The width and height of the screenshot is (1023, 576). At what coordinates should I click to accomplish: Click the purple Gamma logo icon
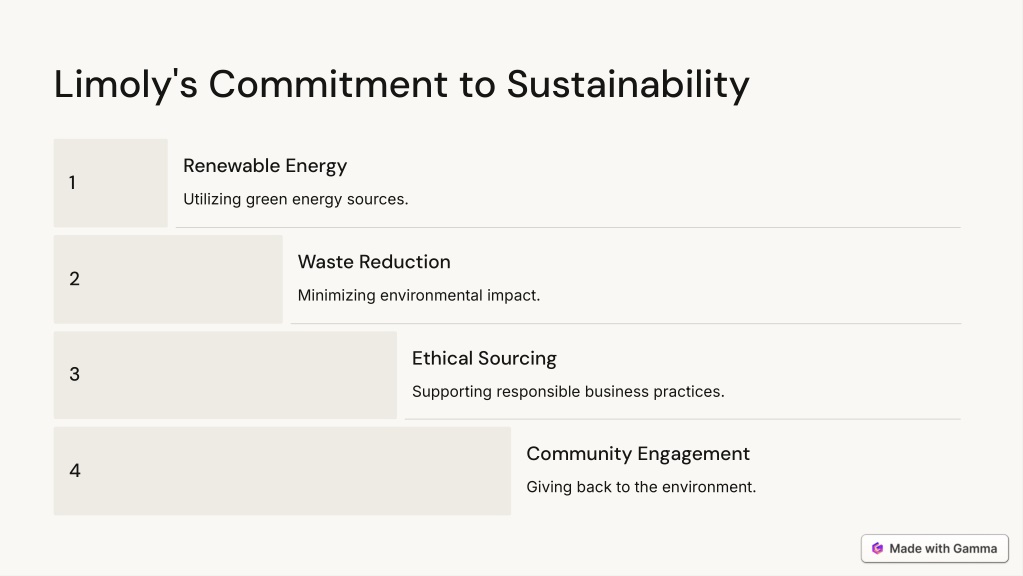click(x=878, y=549)
